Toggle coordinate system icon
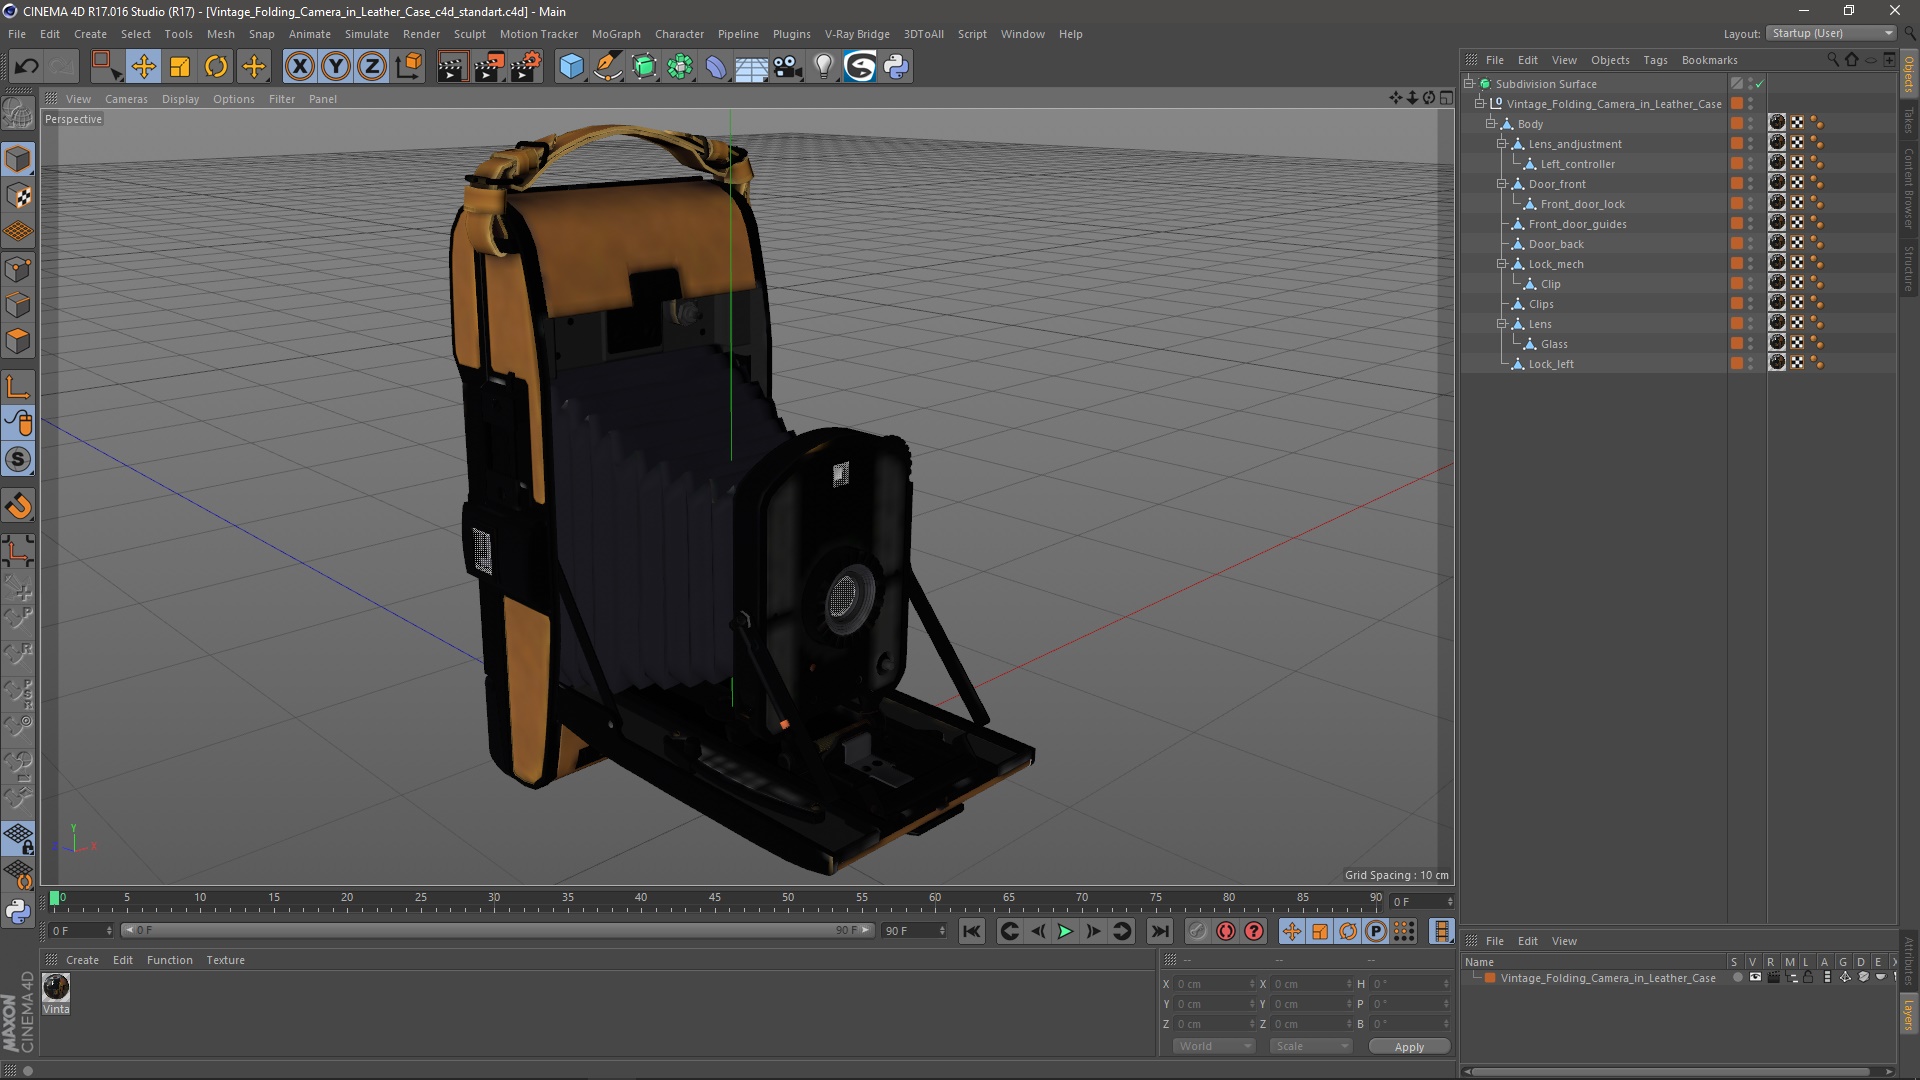The width and height of the screenshot is (1920, 1080). pos(409,67)
